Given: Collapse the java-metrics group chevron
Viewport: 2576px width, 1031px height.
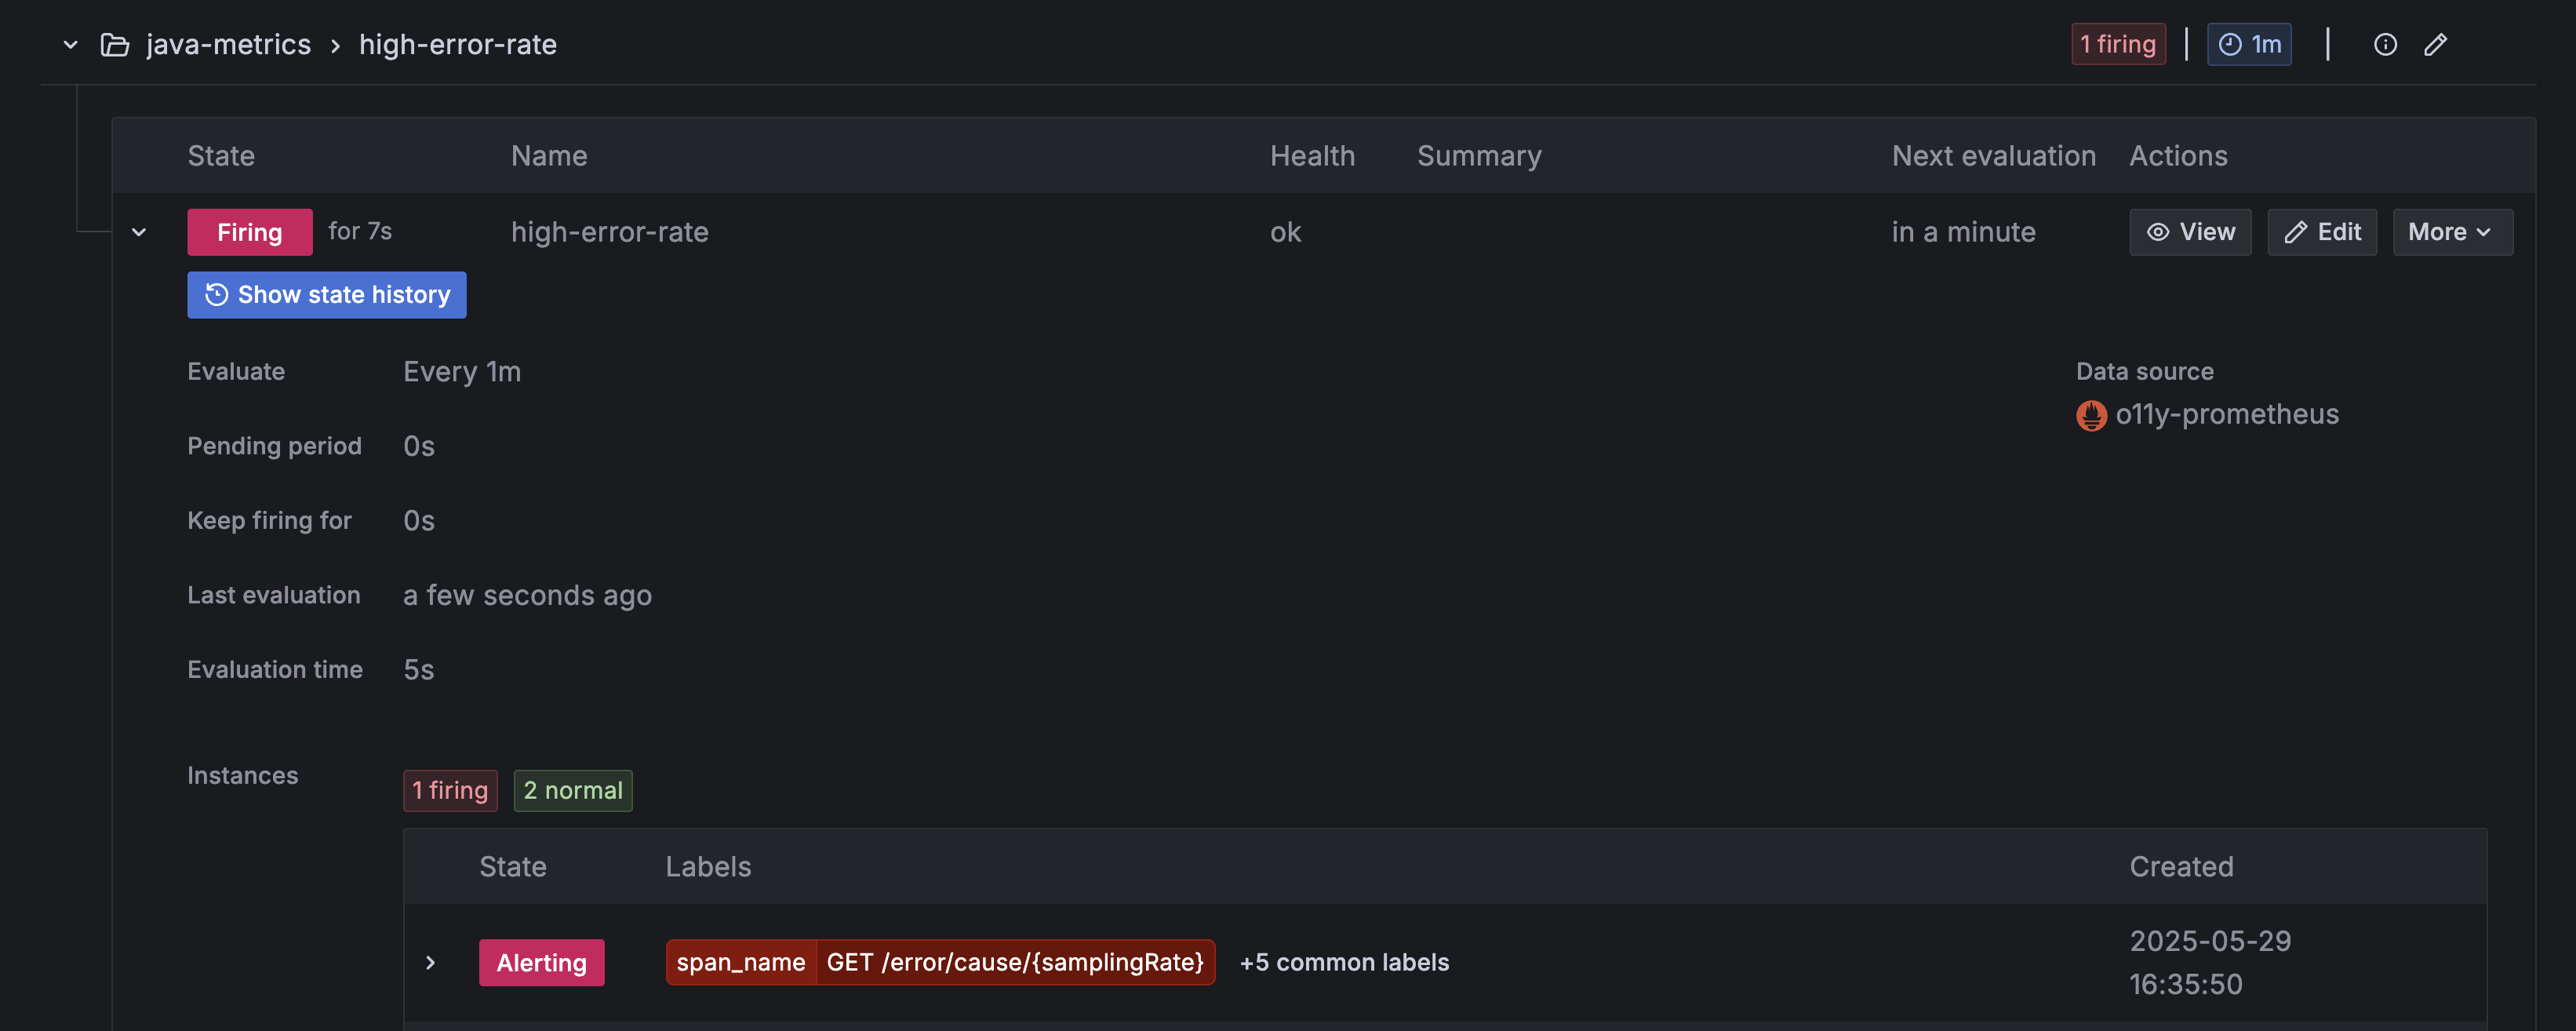Looking at the screenshot, I should tap(70, 44).
